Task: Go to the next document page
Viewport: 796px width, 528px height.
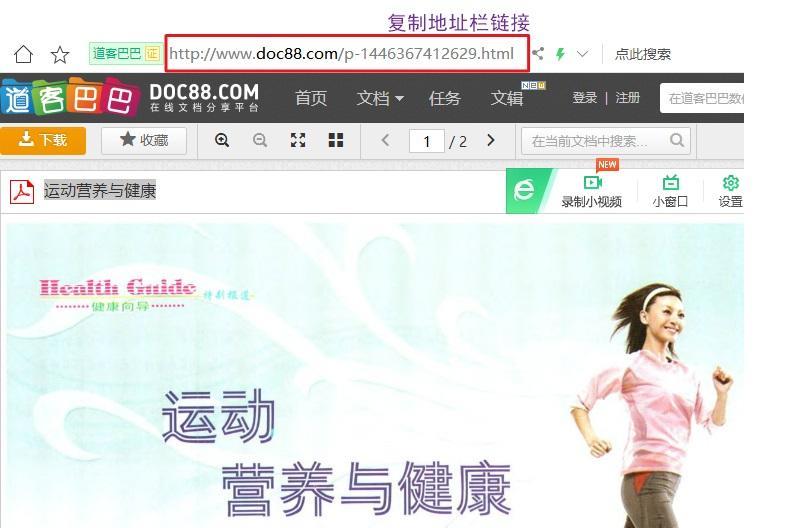Action: (490, 141)
